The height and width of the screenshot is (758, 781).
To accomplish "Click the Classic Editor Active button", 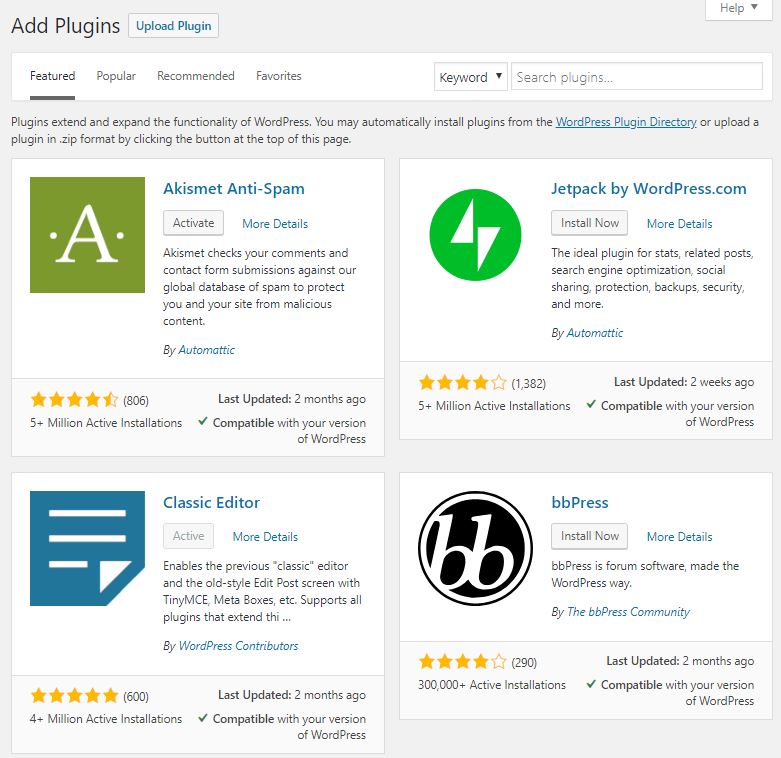I will 188,536.
